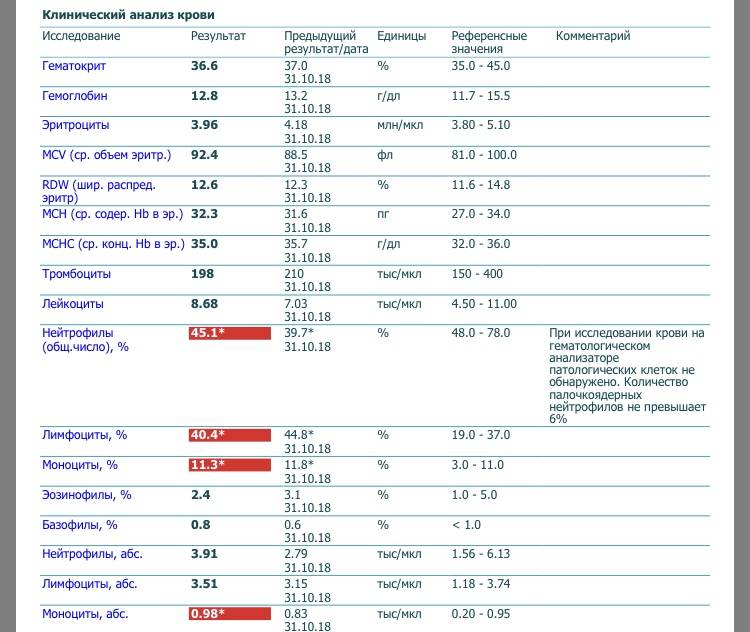Click the Лейкоциты result 8.68
Screen dimensions: 750x632
pyautogui.click(x=204, y=304)
